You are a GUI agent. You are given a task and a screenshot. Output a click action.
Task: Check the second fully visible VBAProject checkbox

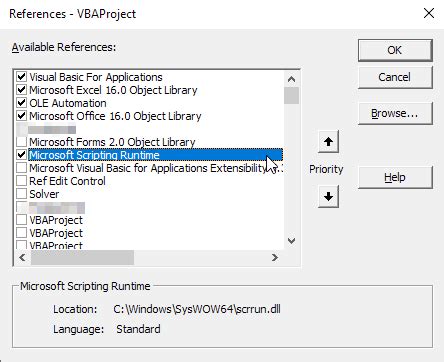pyautogui.click(x=22, y=233)
